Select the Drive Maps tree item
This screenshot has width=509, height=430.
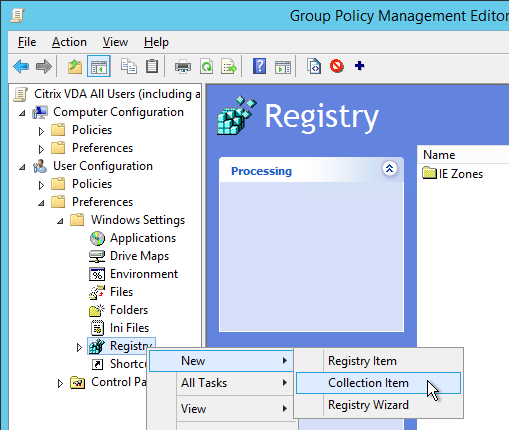139,256
